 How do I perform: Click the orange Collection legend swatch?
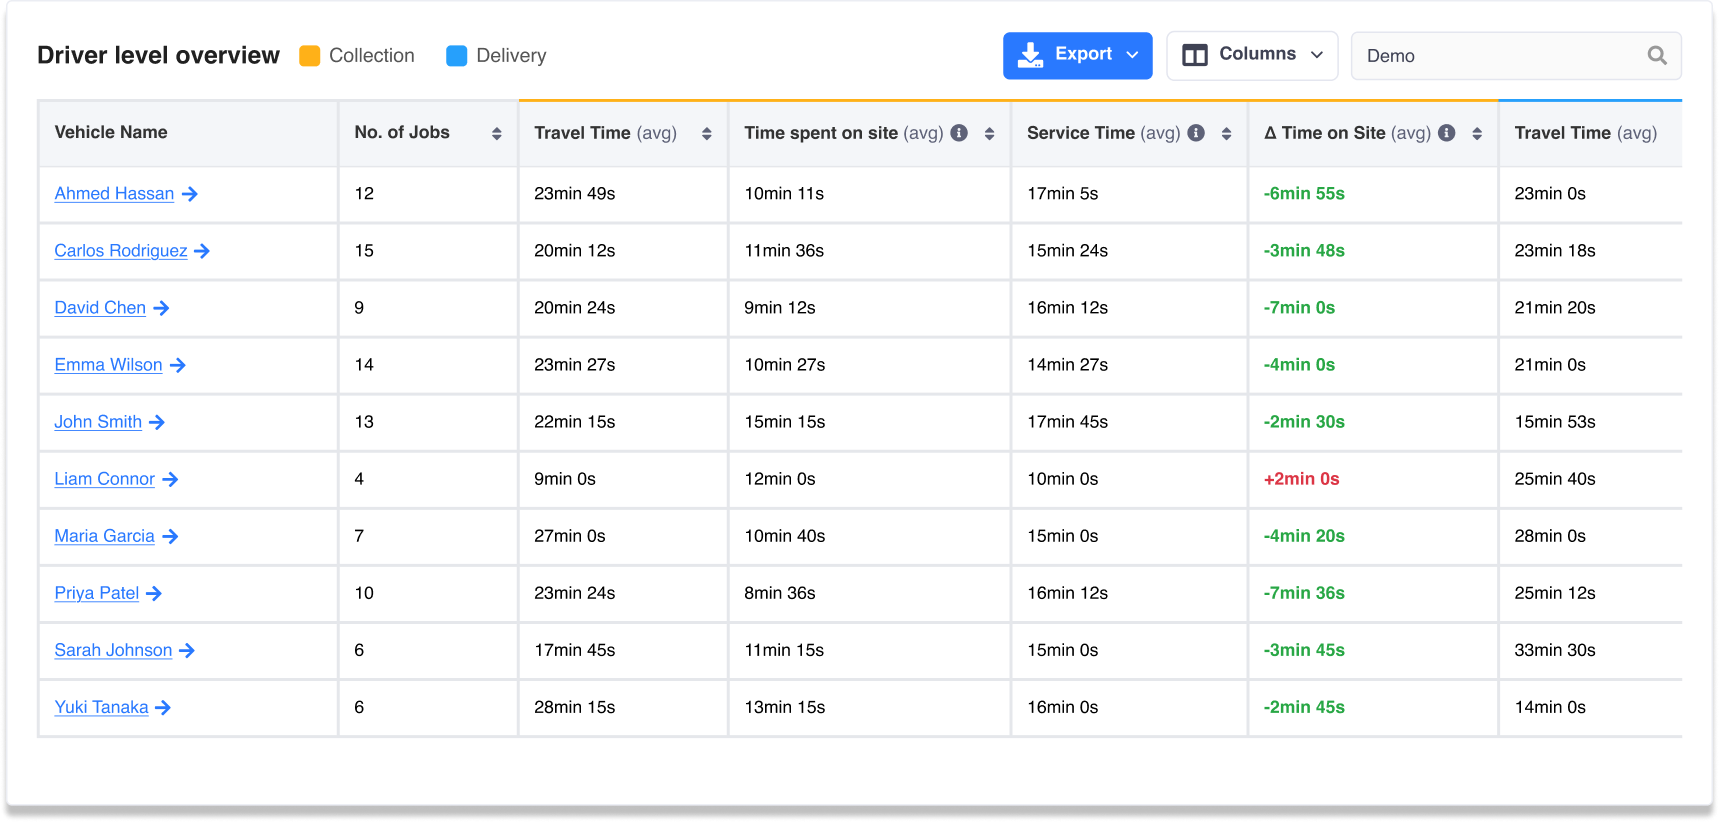310,56
